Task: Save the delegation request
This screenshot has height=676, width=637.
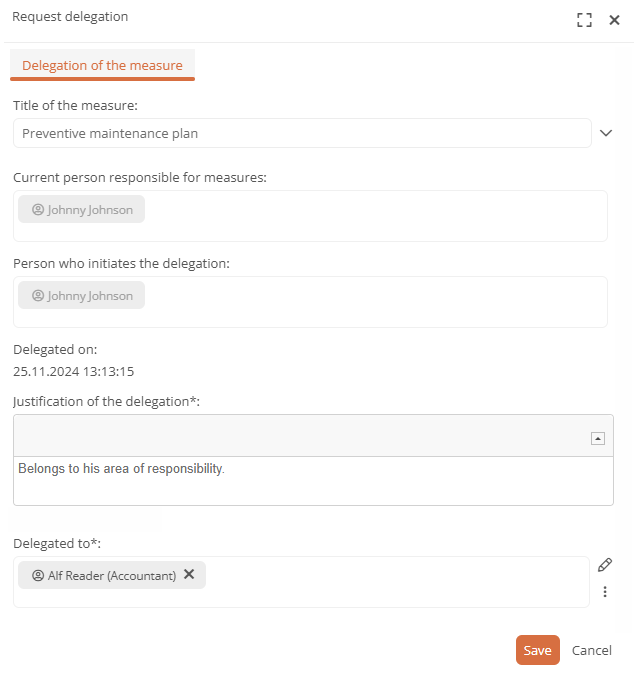Action: point(537,650)
